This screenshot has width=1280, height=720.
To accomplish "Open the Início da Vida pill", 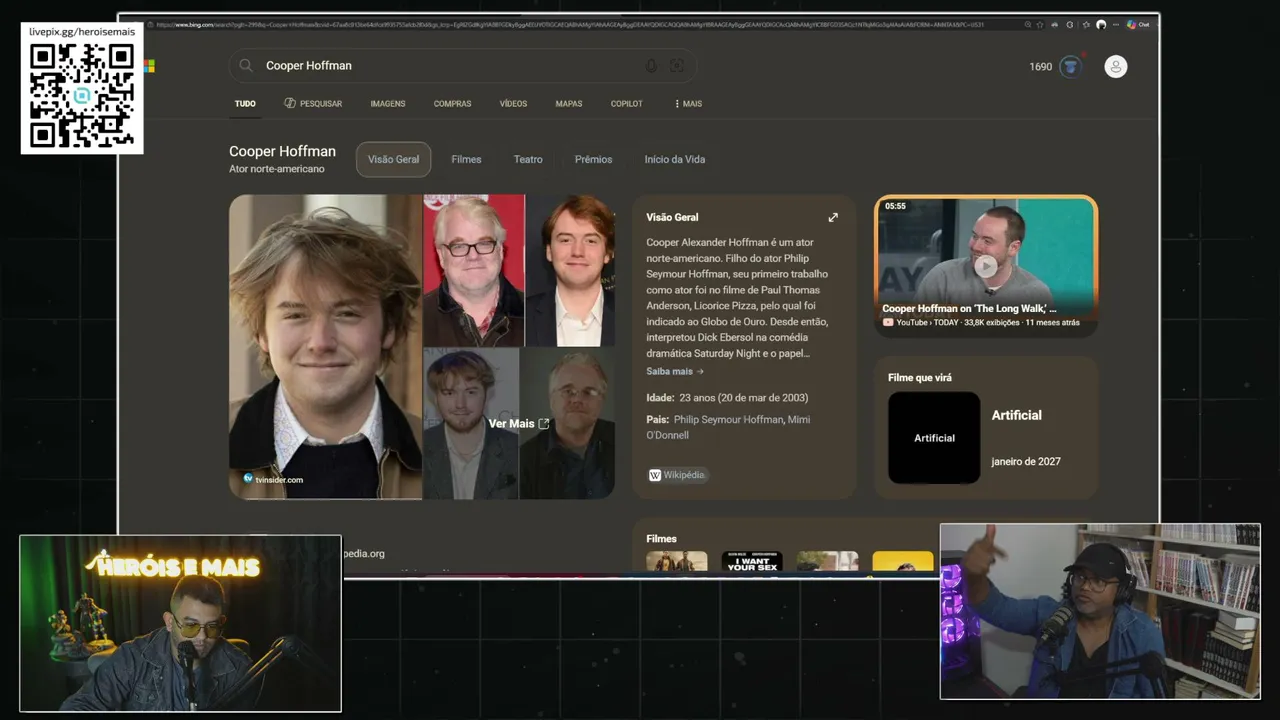I will 674,159.
